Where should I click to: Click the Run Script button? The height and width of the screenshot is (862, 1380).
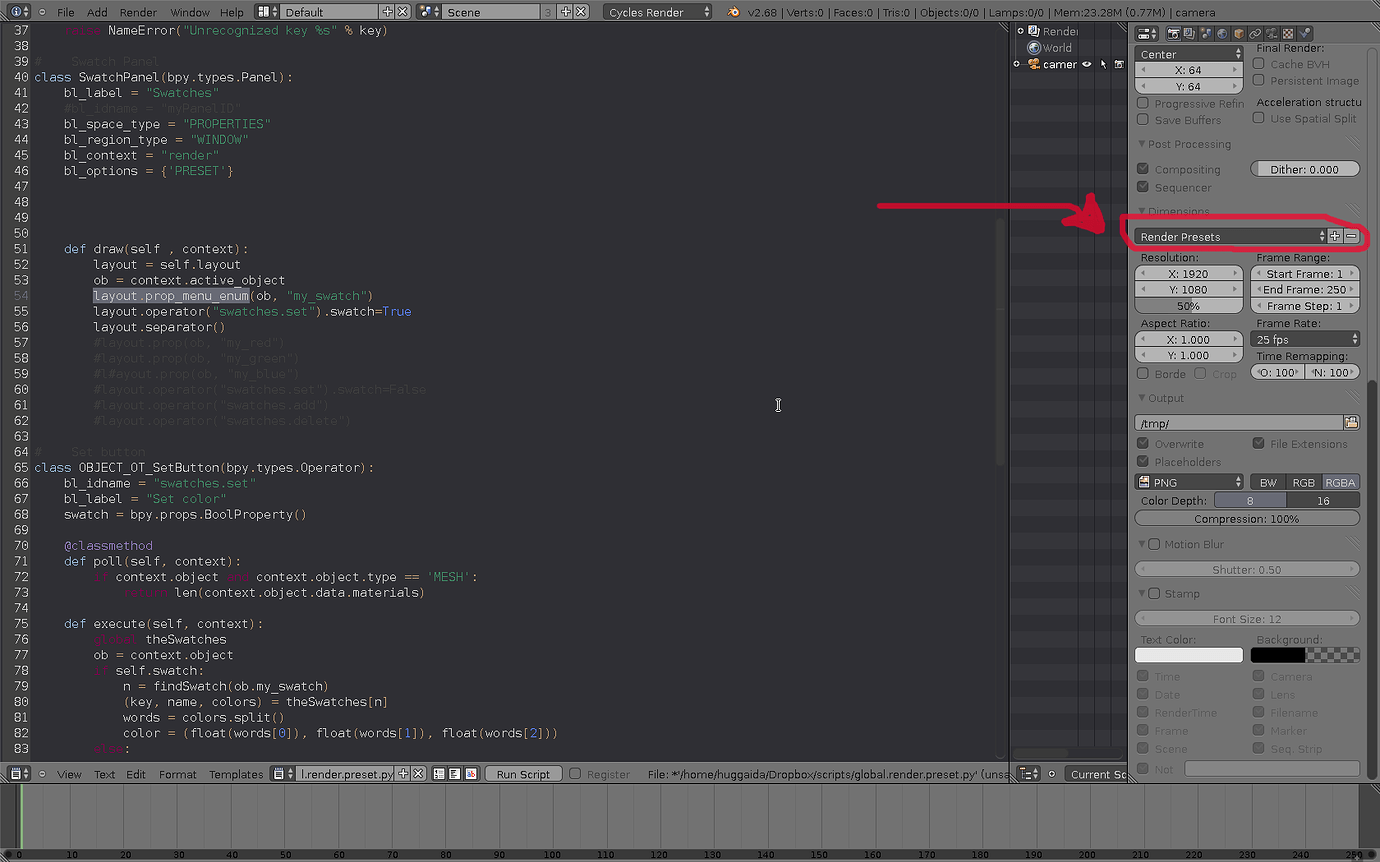pos(523,774)
